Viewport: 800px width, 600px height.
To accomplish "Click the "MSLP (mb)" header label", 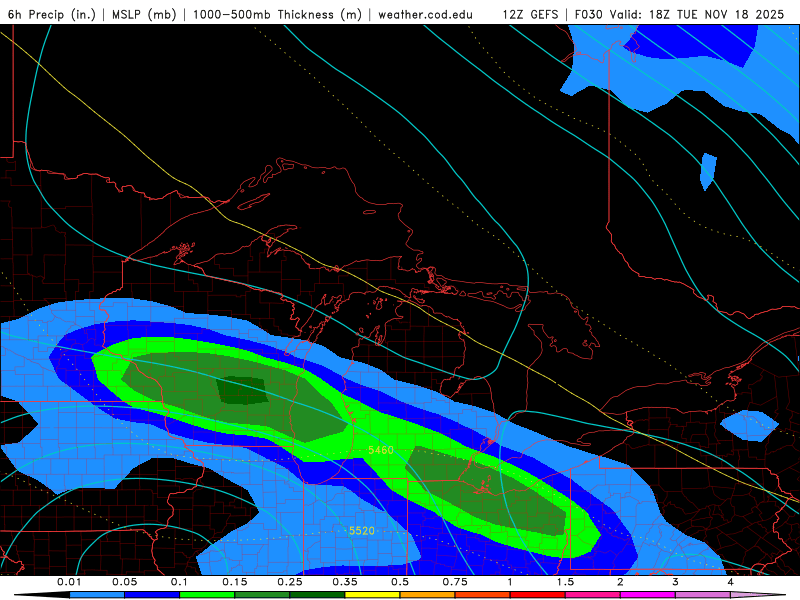I will pyautogui.click(x=144, y=14).
